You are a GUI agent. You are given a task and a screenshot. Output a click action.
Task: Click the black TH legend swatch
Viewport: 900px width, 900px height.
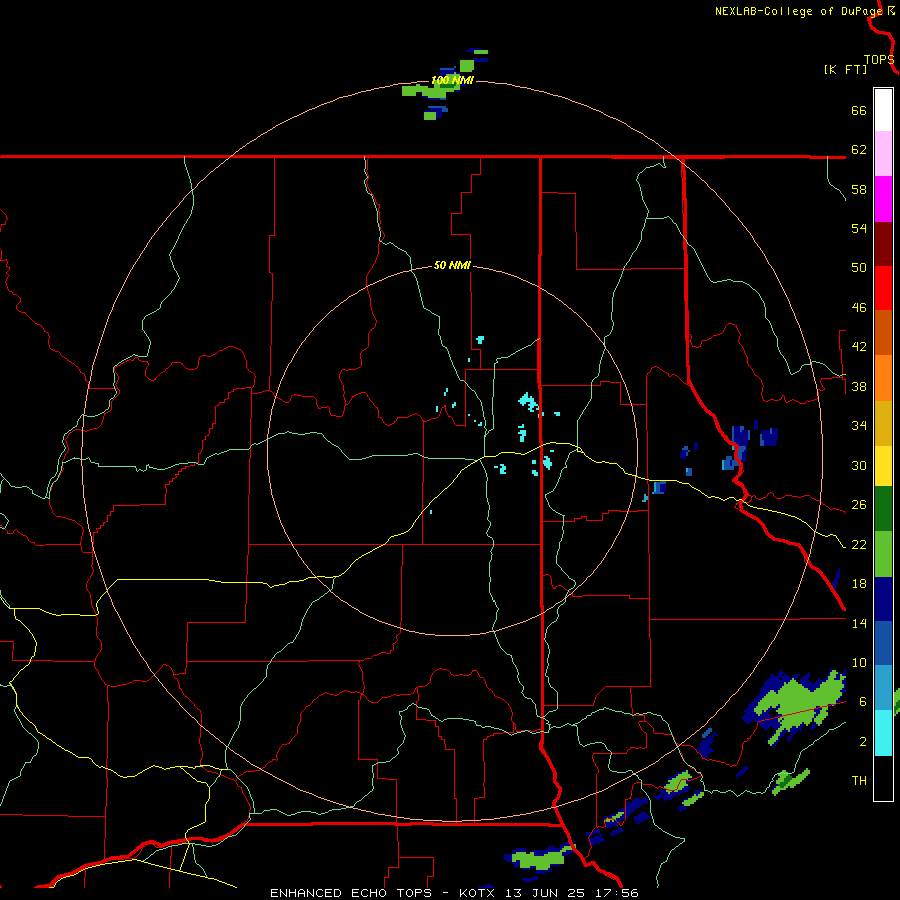pos(883,778)
